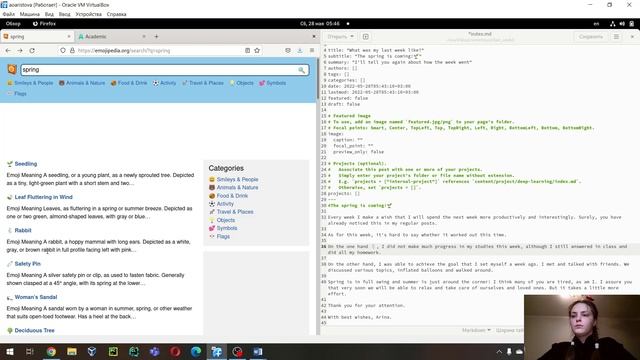
Task: Open Firefox downloads panel
Action: click(x=300, y=50)
